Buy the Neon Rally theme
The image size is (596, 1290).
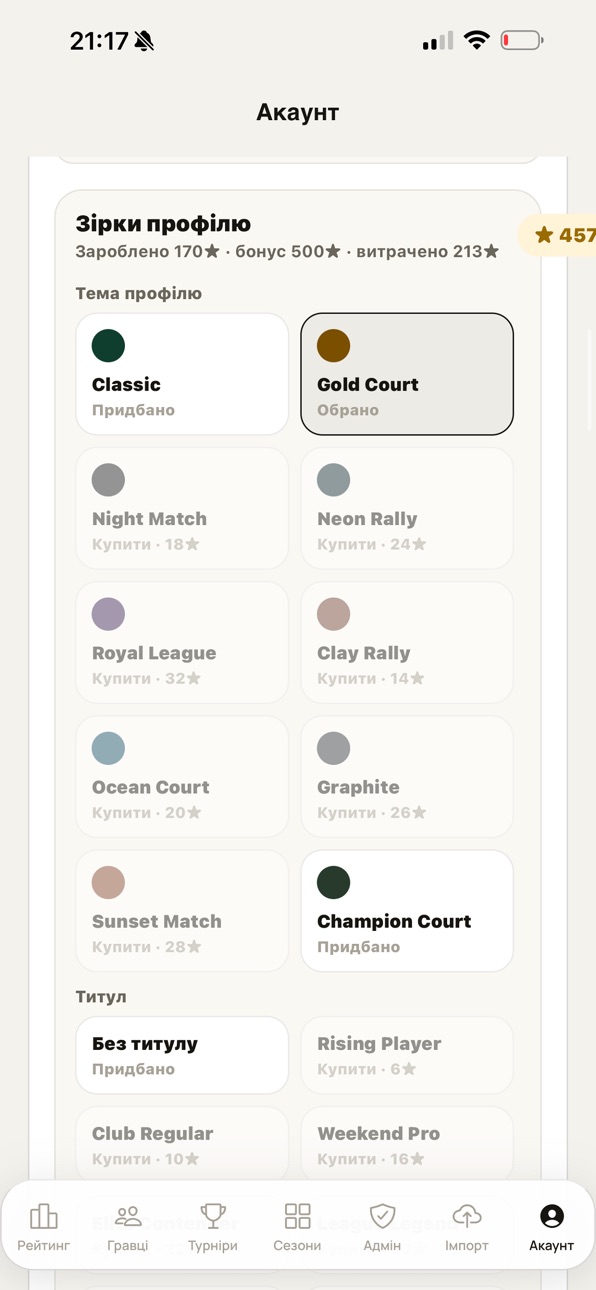pos(407,508)
